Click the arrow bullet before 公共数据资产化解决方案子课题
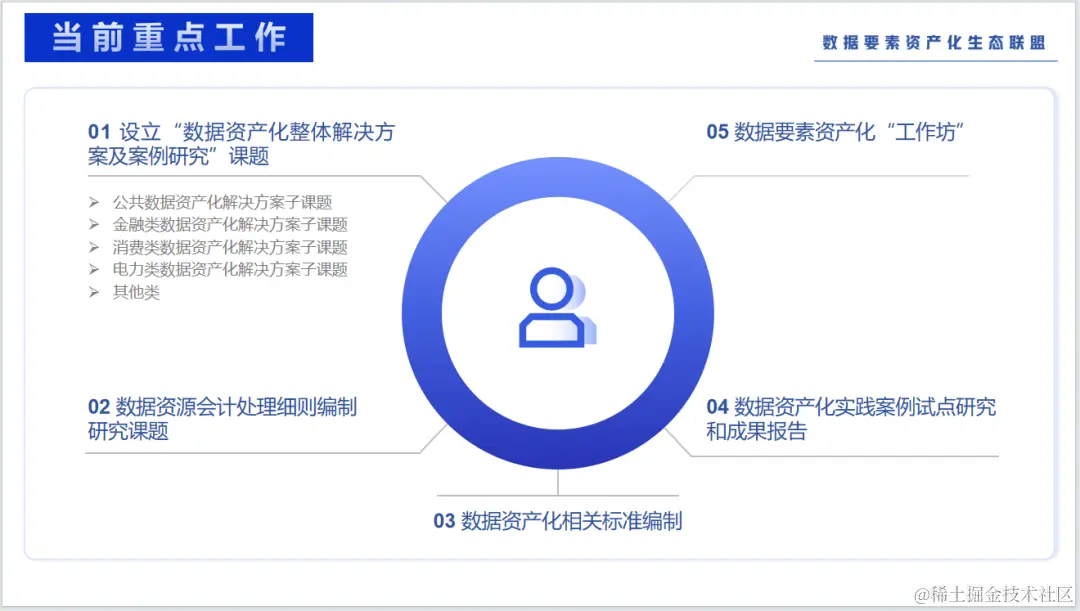This screenshot has width=1080, height=611. pos(94,202)
